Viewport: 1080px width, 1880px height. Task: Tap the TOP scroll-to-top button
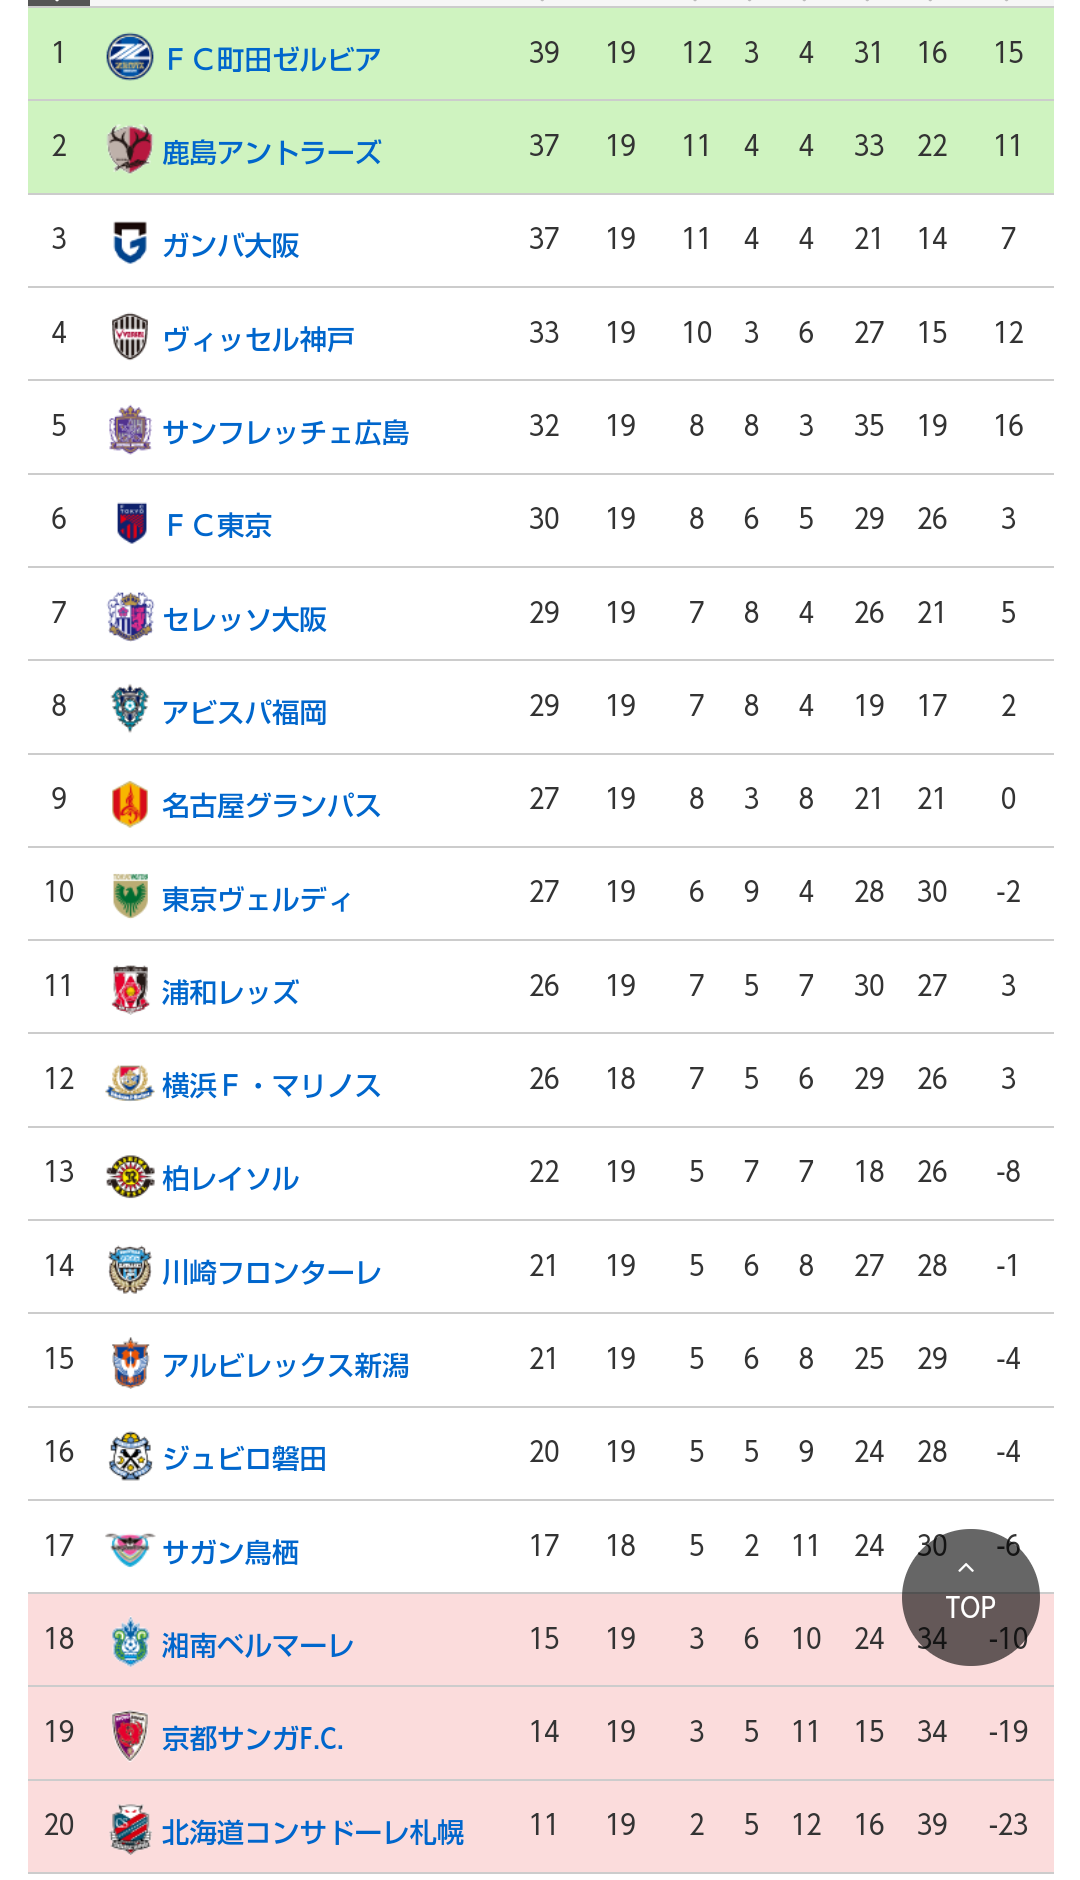coord(970,1597)
